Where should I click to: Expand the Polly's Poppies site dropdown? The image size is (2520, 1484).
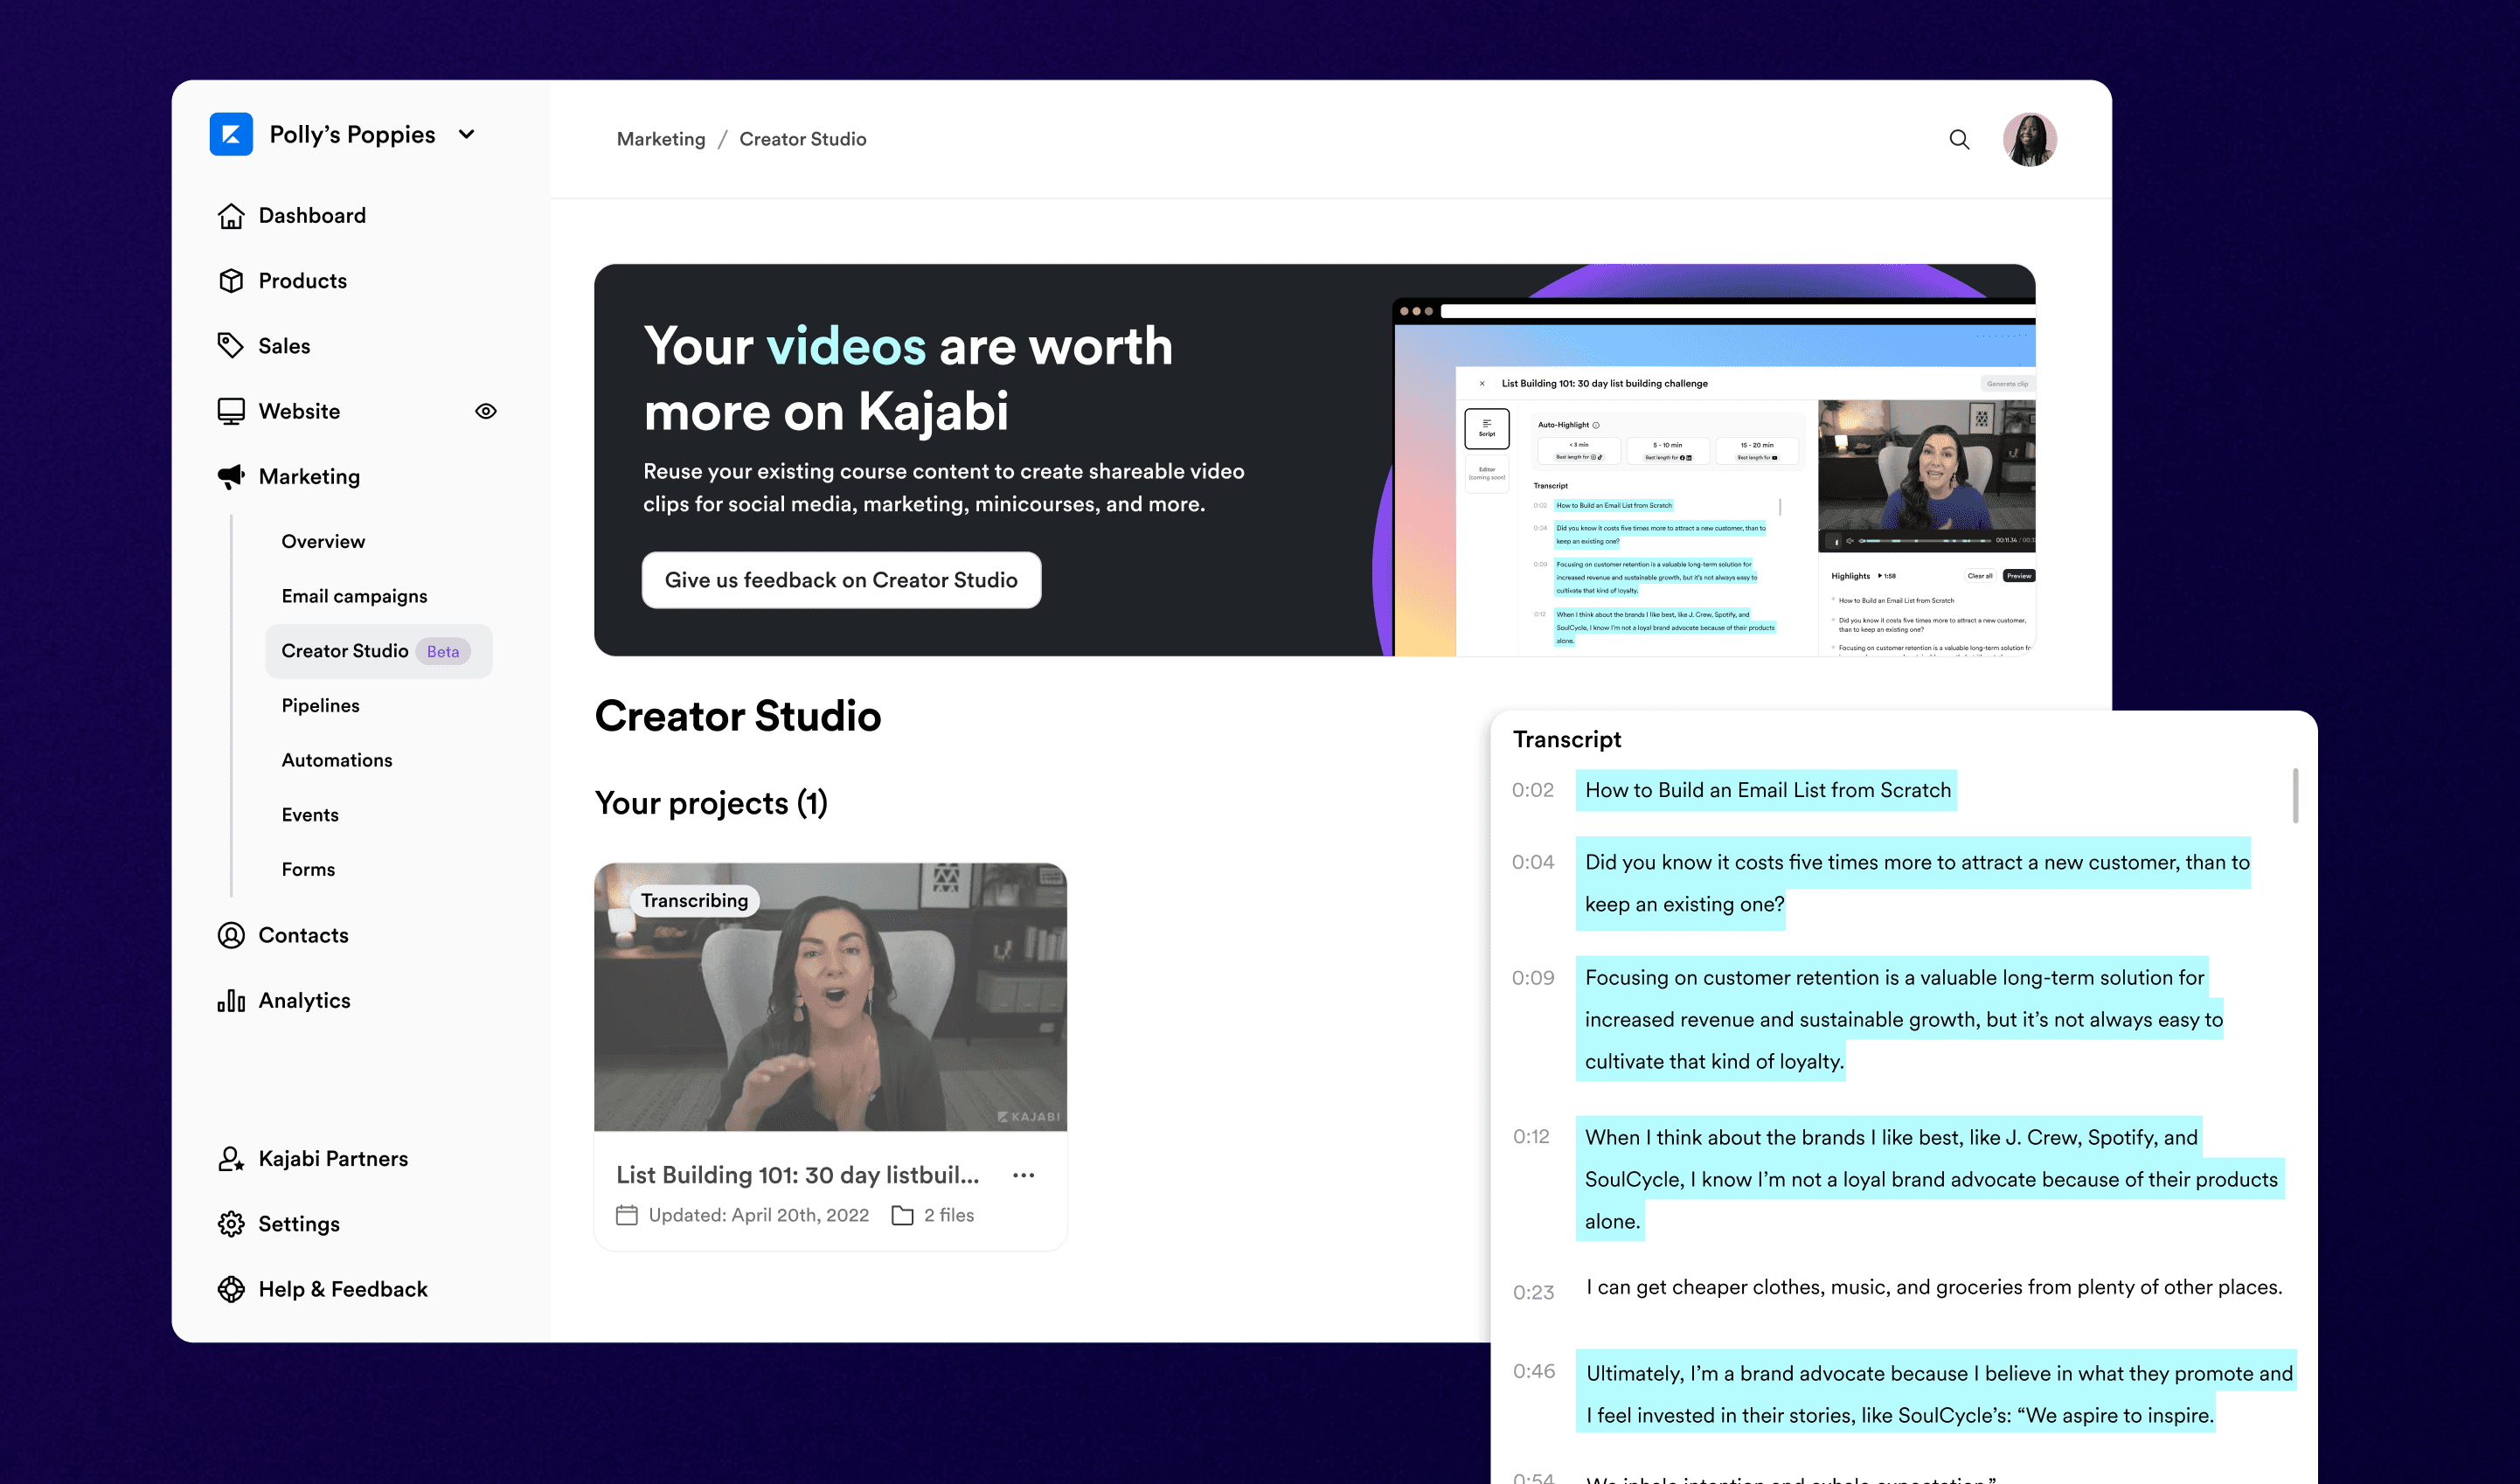click(x=467, y=134)
